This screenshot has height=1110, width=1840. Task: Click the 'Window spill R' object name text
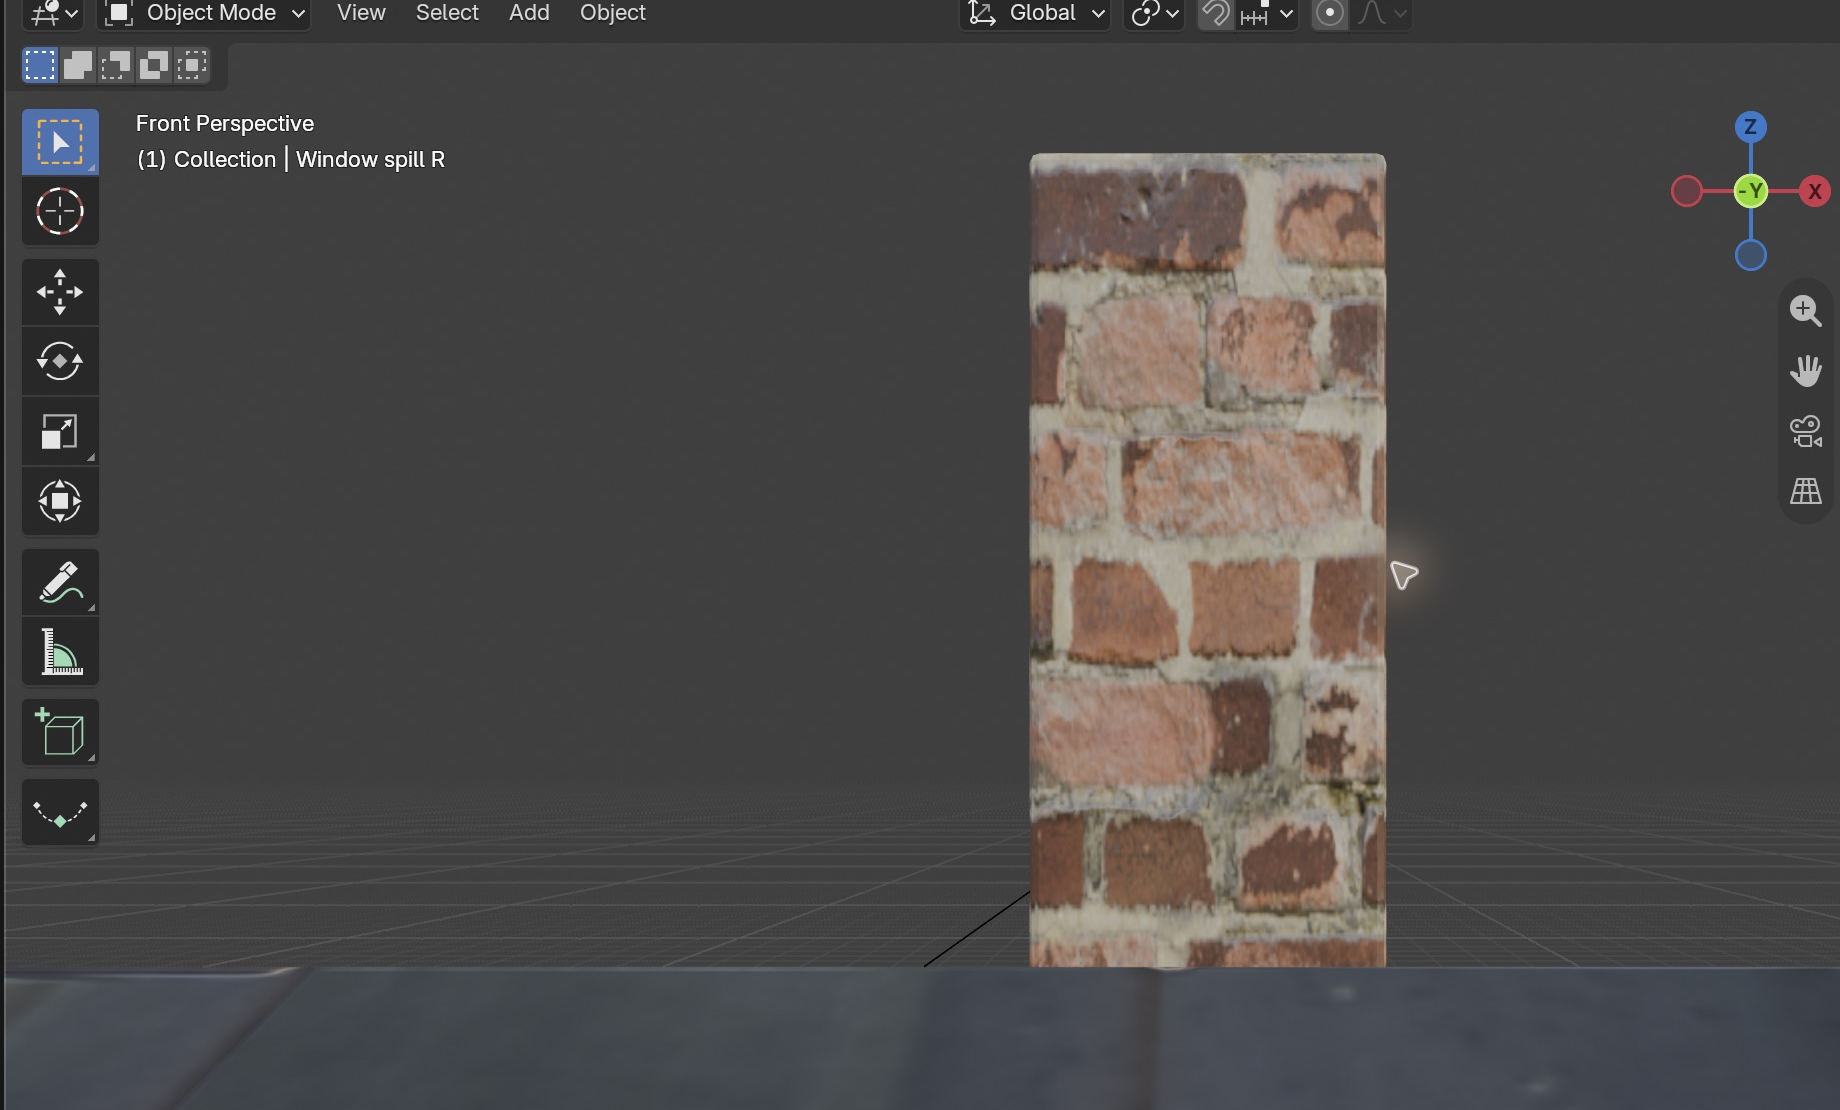(x=370, y=159)
